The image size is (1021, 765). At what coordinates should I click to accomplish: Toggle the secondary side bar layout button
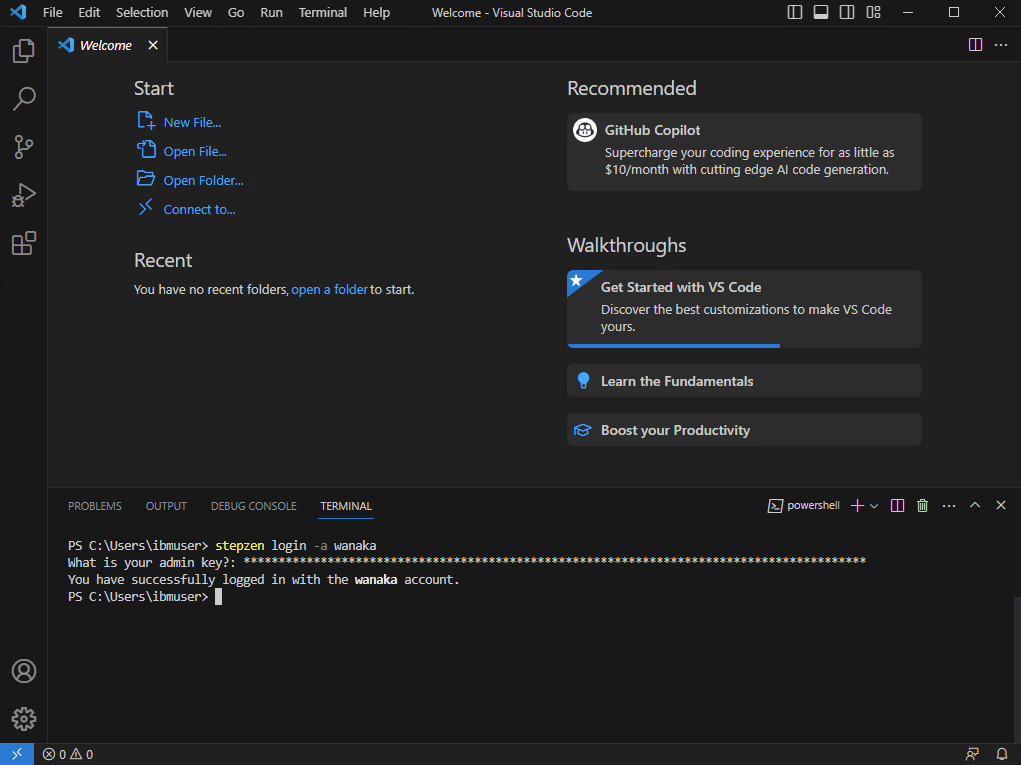(x=847, y=13)
